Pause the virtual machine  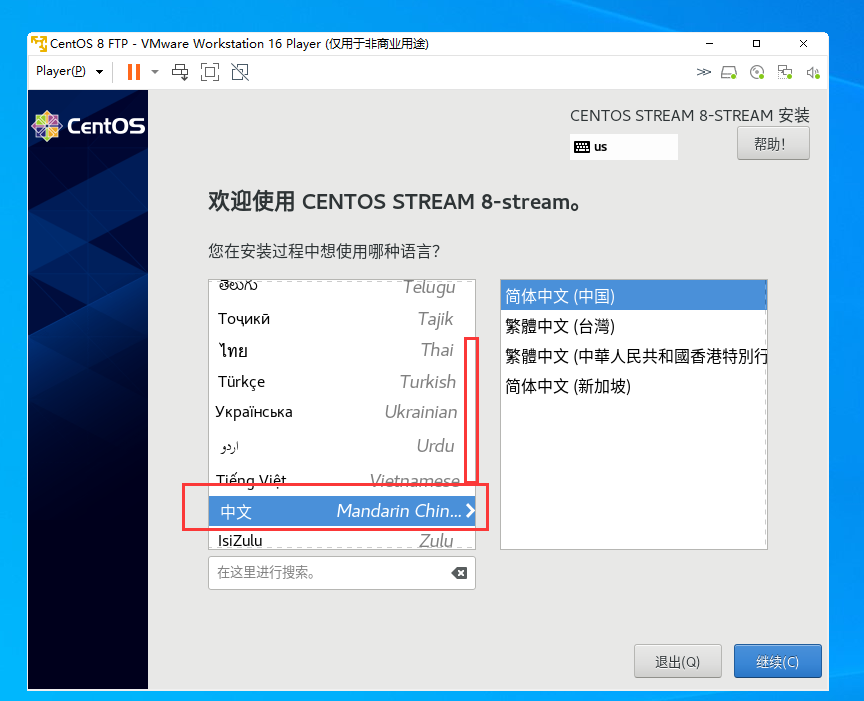click(134, 72)
